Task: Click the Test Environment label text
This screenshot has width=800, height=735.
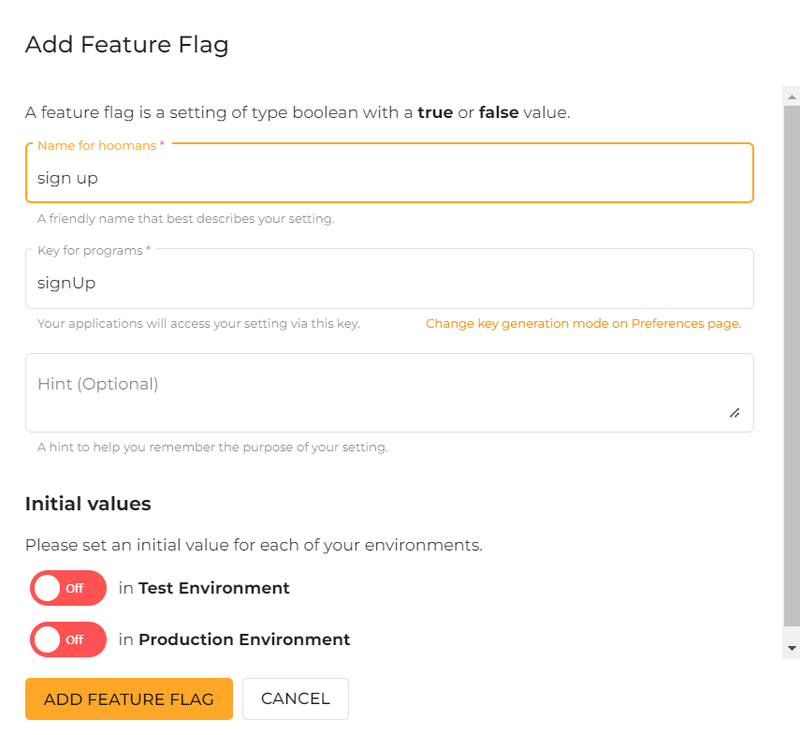Action: click(x=215, y=588)
